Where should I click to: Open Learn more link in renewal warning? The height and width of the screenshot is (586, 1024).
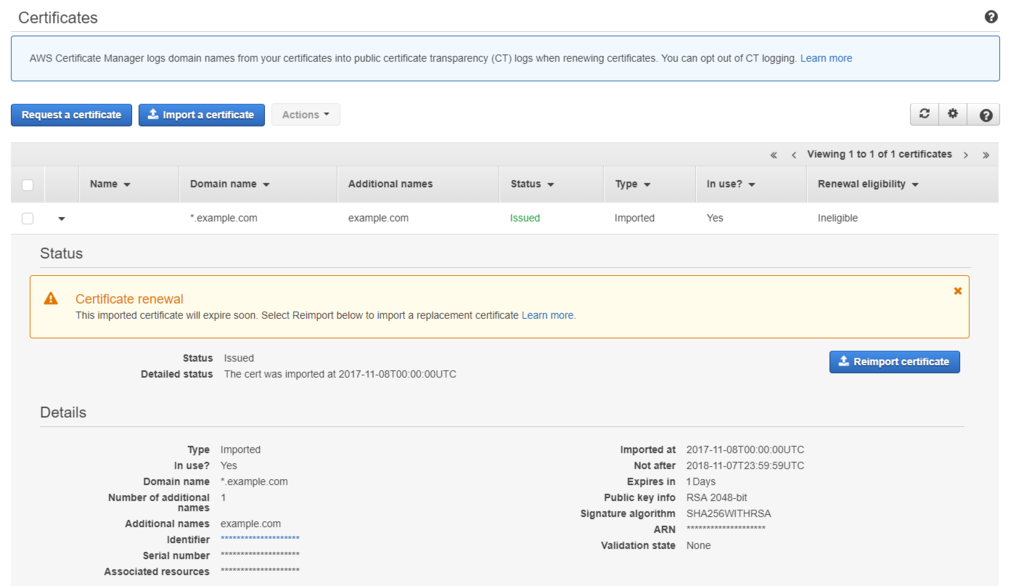547,315
